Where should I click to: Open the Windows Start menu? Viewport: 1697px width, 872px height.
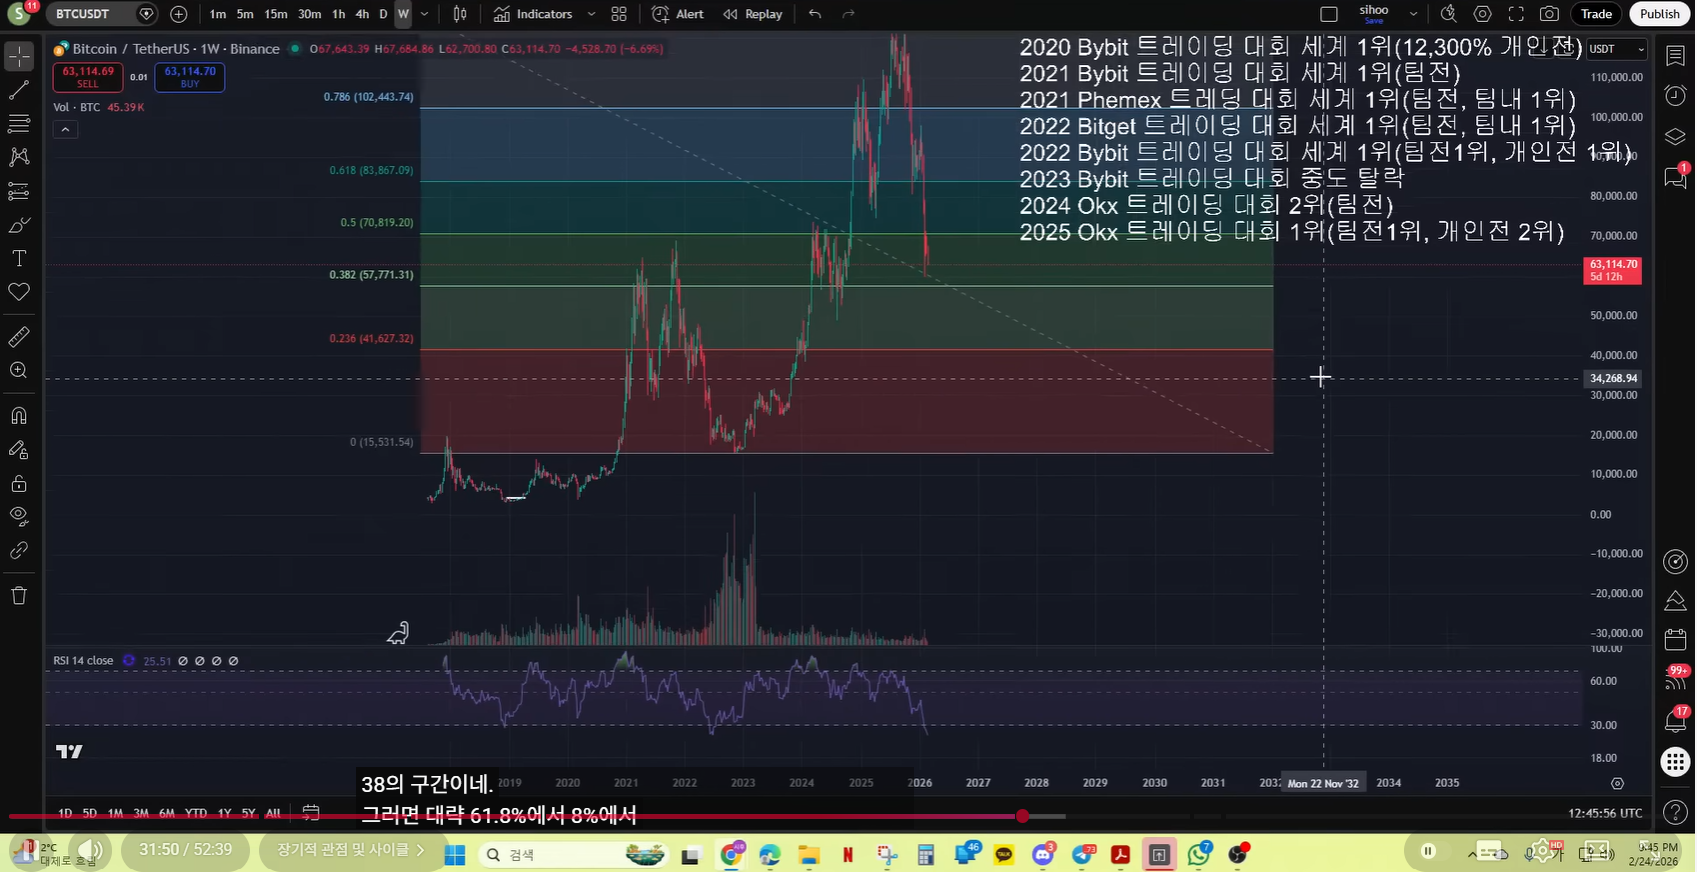(455, 854)
